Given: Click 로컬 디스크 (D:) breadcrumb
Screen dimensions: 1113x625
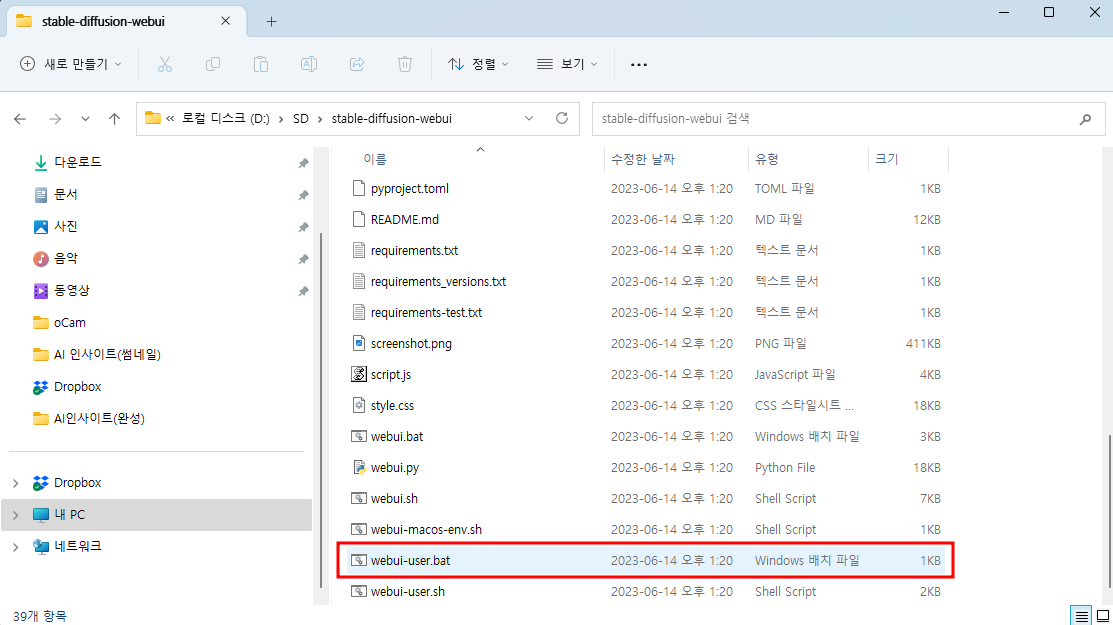Looking at the screenshot, I should point(226,118).
